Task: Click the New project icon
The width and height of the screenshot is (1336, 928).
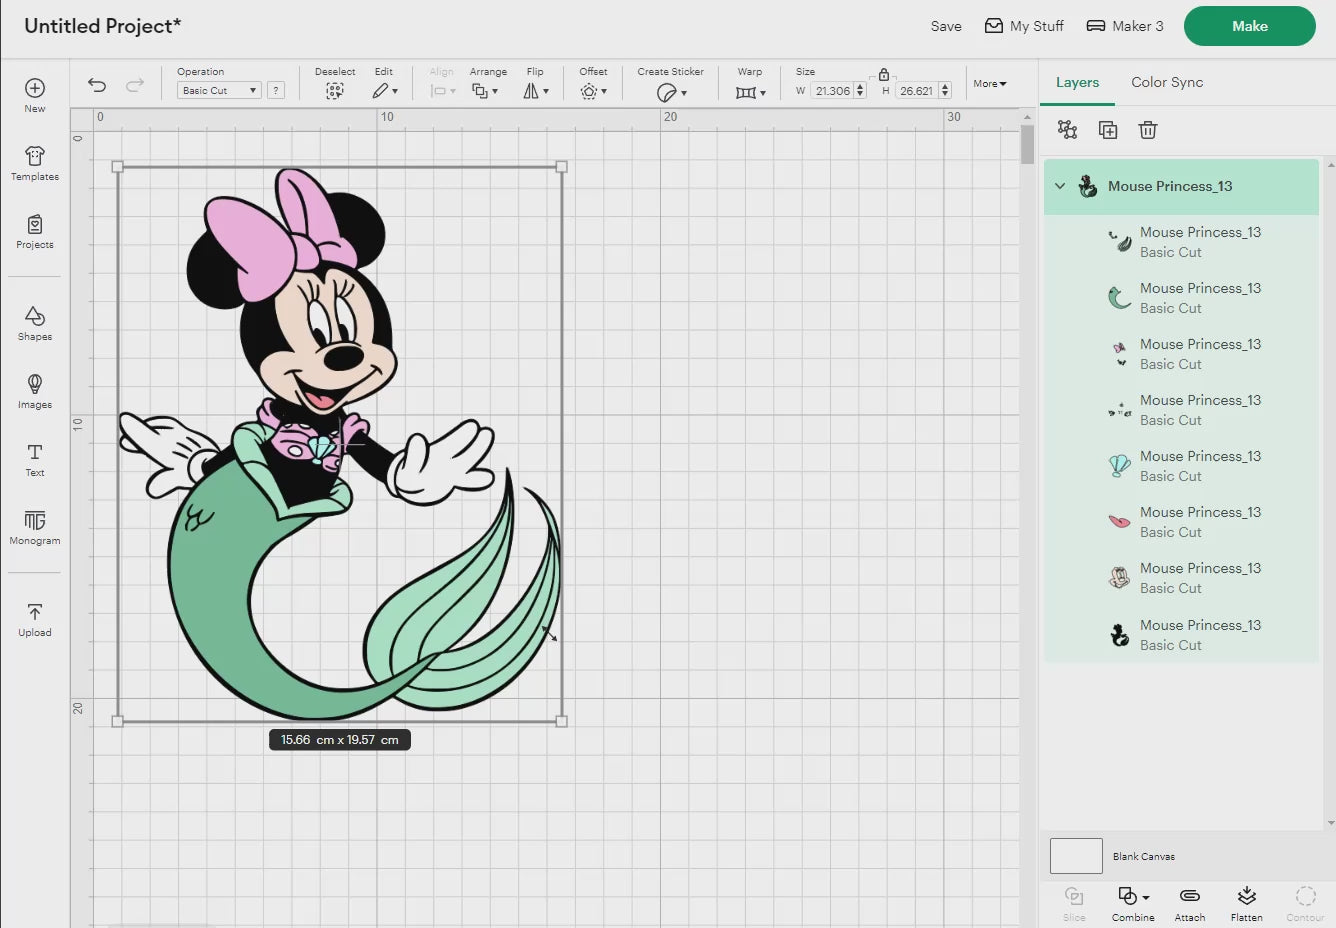Action: (x=35, y=95)
